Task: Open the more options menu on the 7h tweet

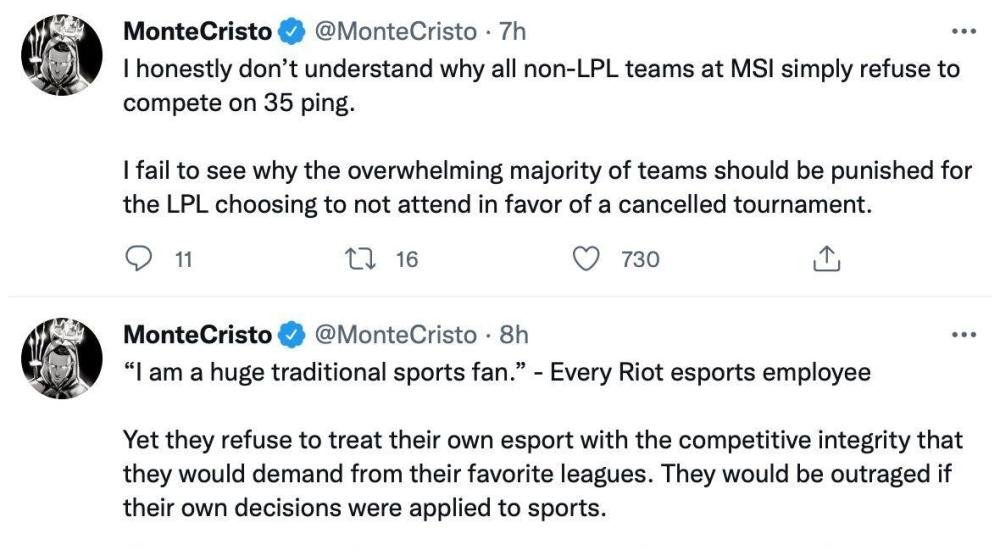Action: click(963, 31)
